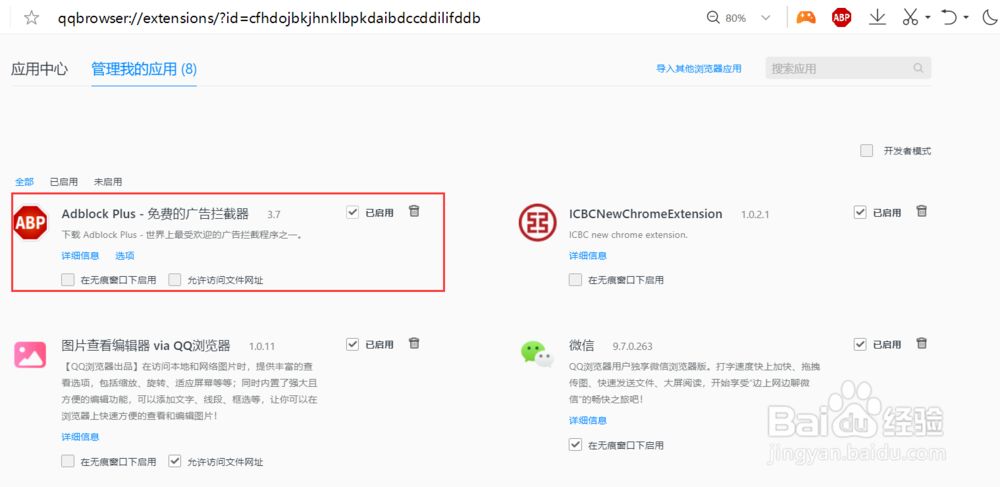The image size is (1000, 487).
Task: Expand the zoom level dropdown arrow
Action: pos(766,18)
